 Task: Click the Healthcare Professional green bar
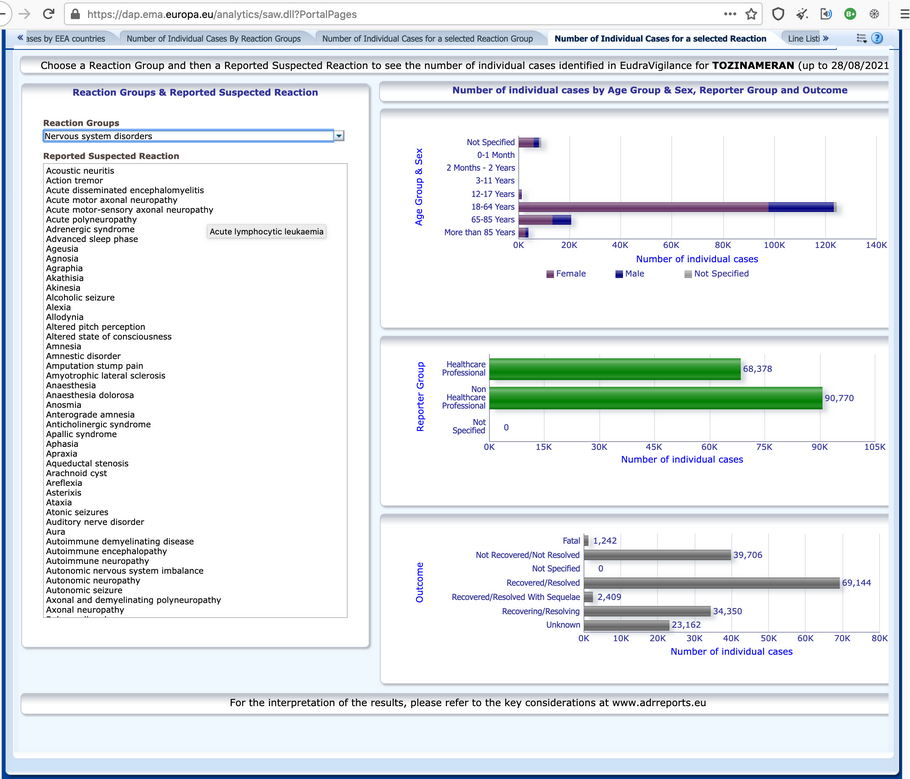click(615, 369)
